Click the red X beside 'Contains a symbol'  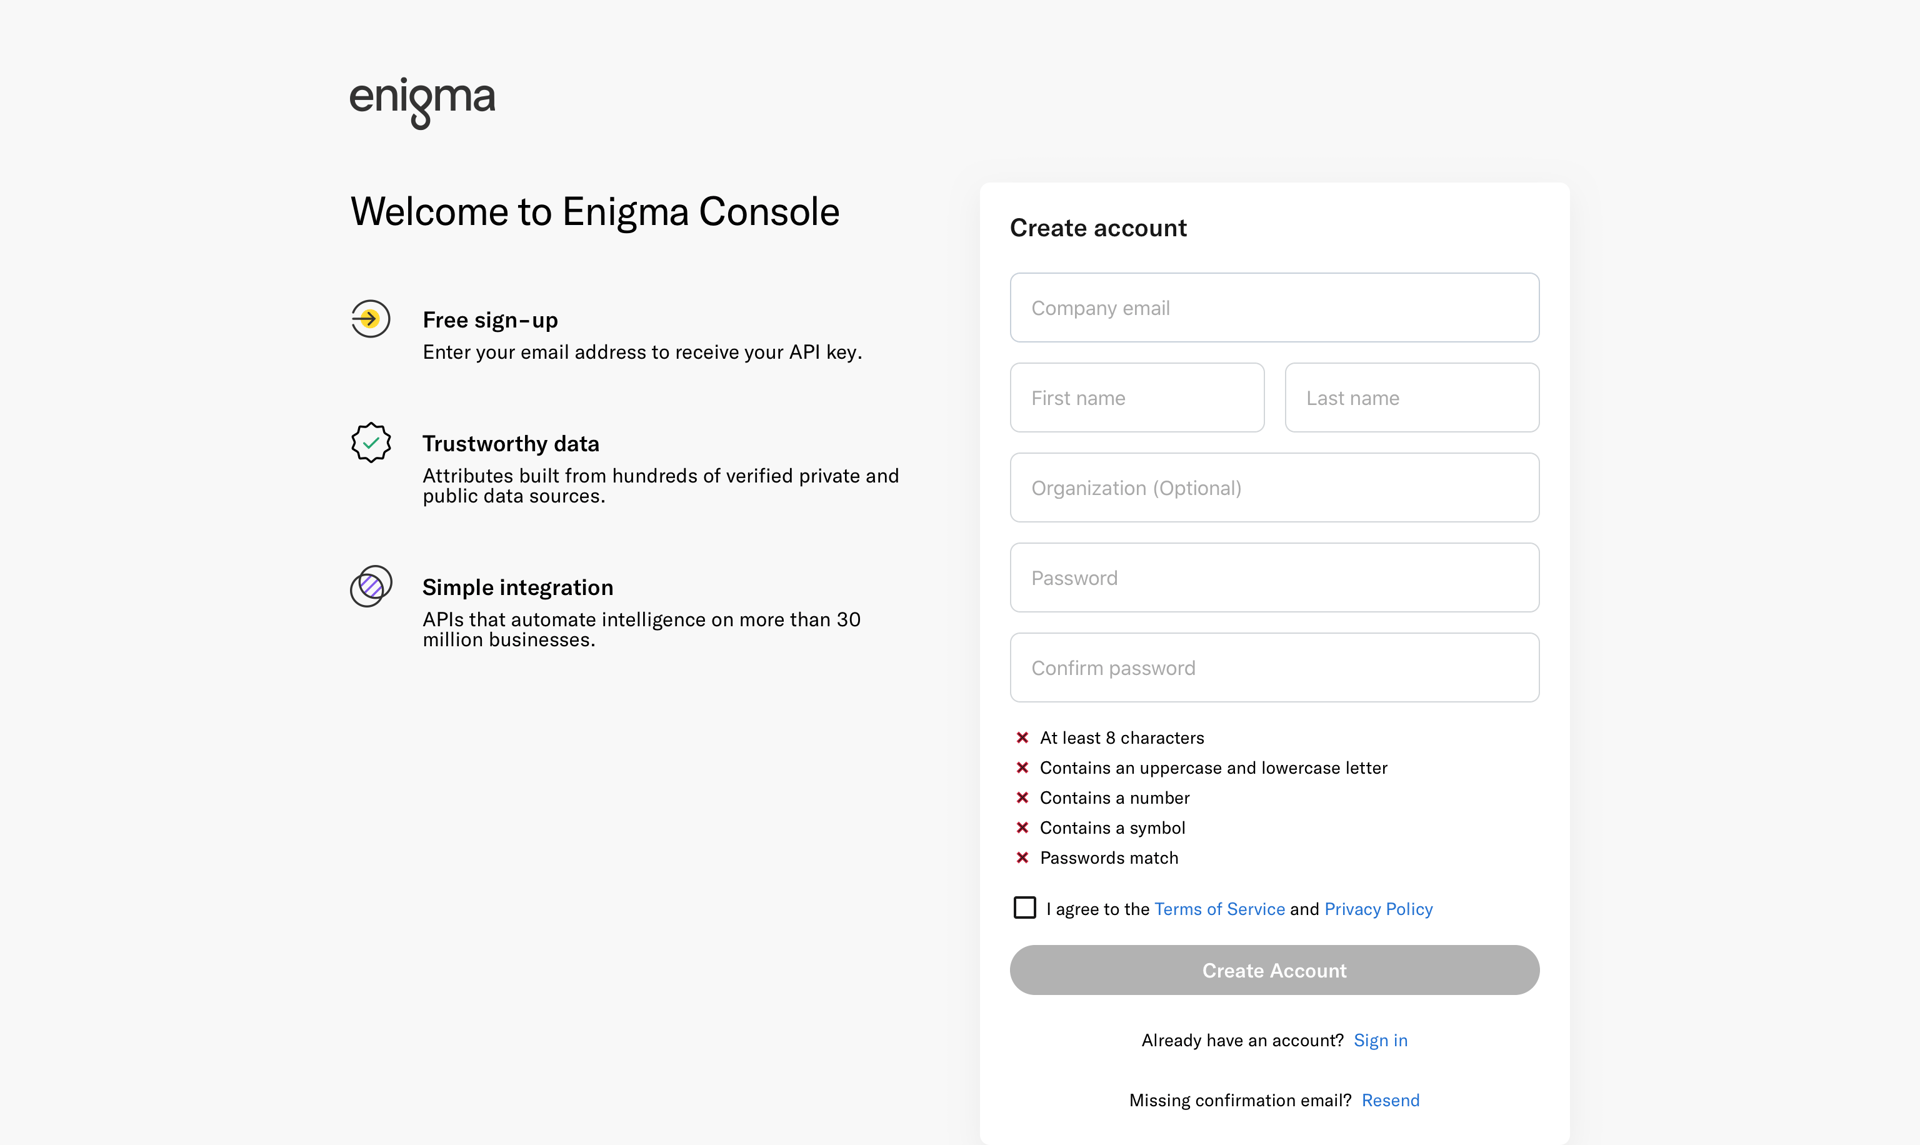click(1023, 827)
